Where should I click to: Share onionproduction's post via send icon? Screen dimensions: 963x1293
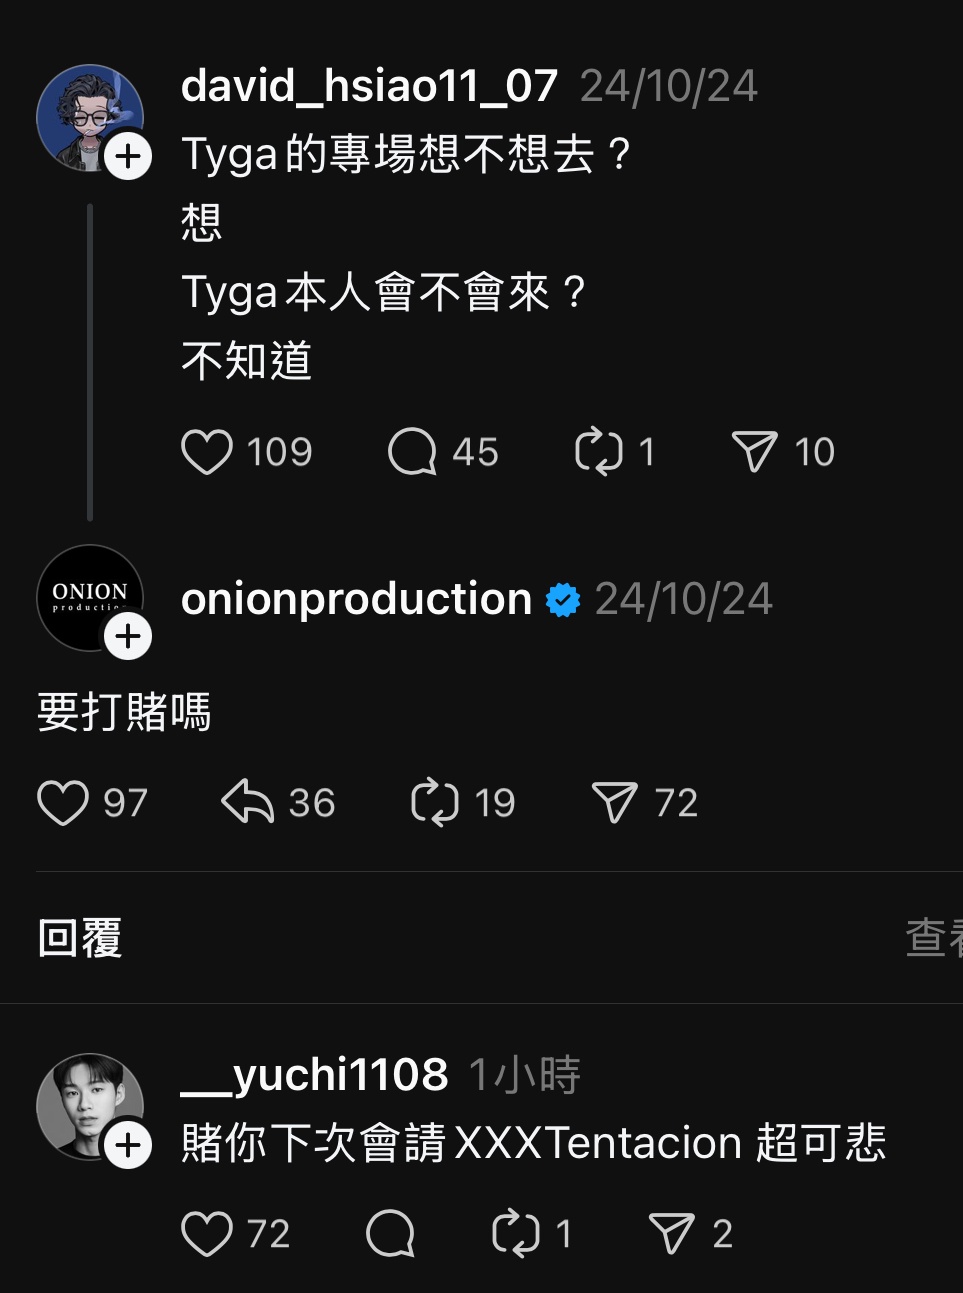(x=615, y=803)
